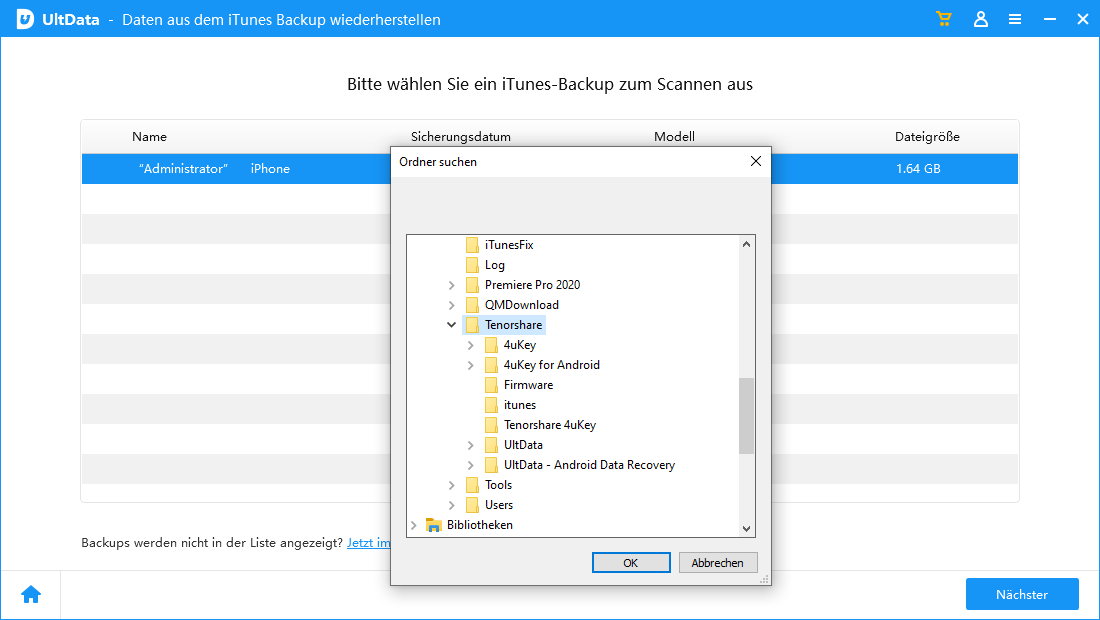Open the 'Jetzt im' link
The height and width of the screenshot is (620, 1100).
(x=368, y=542)
